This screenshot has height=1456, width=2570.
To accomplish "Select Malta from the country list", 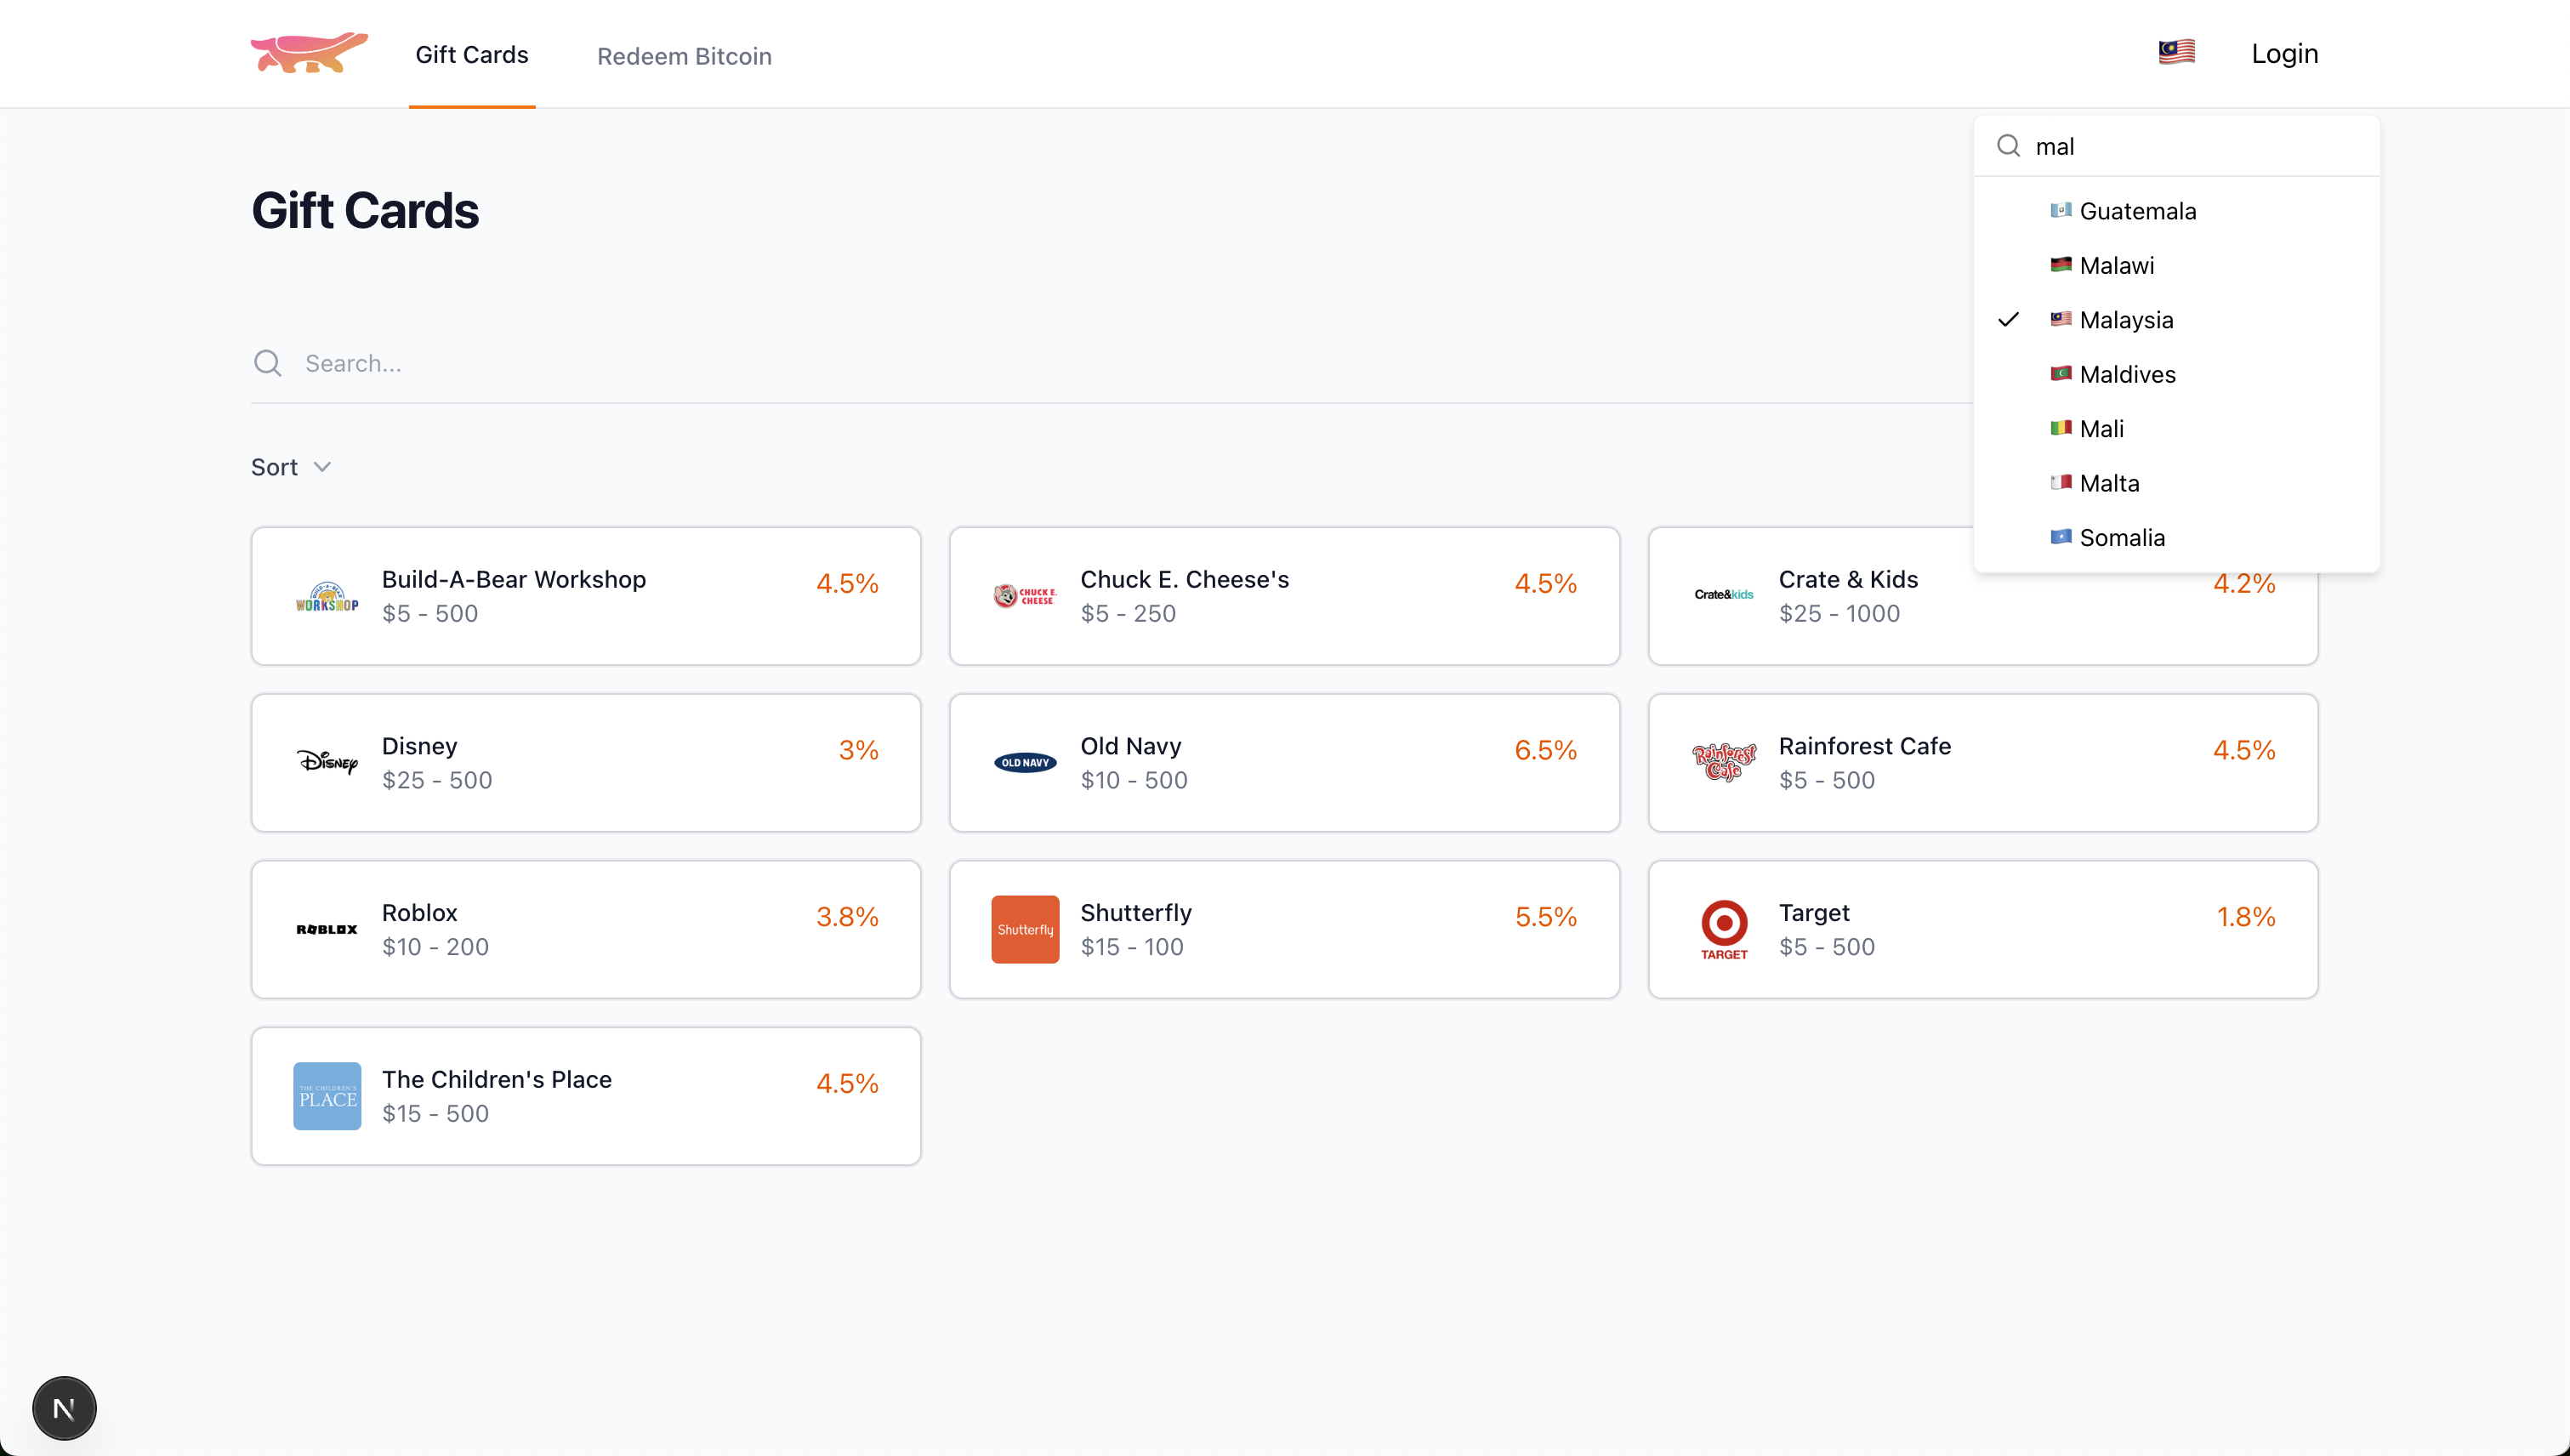I will pos(2176,483).
